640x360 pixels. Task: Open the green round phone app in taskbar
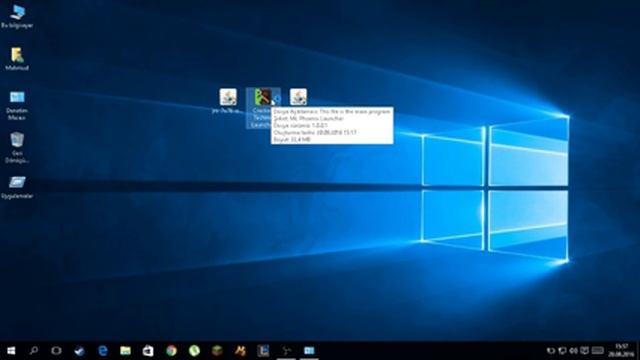(x=194, y=351)
